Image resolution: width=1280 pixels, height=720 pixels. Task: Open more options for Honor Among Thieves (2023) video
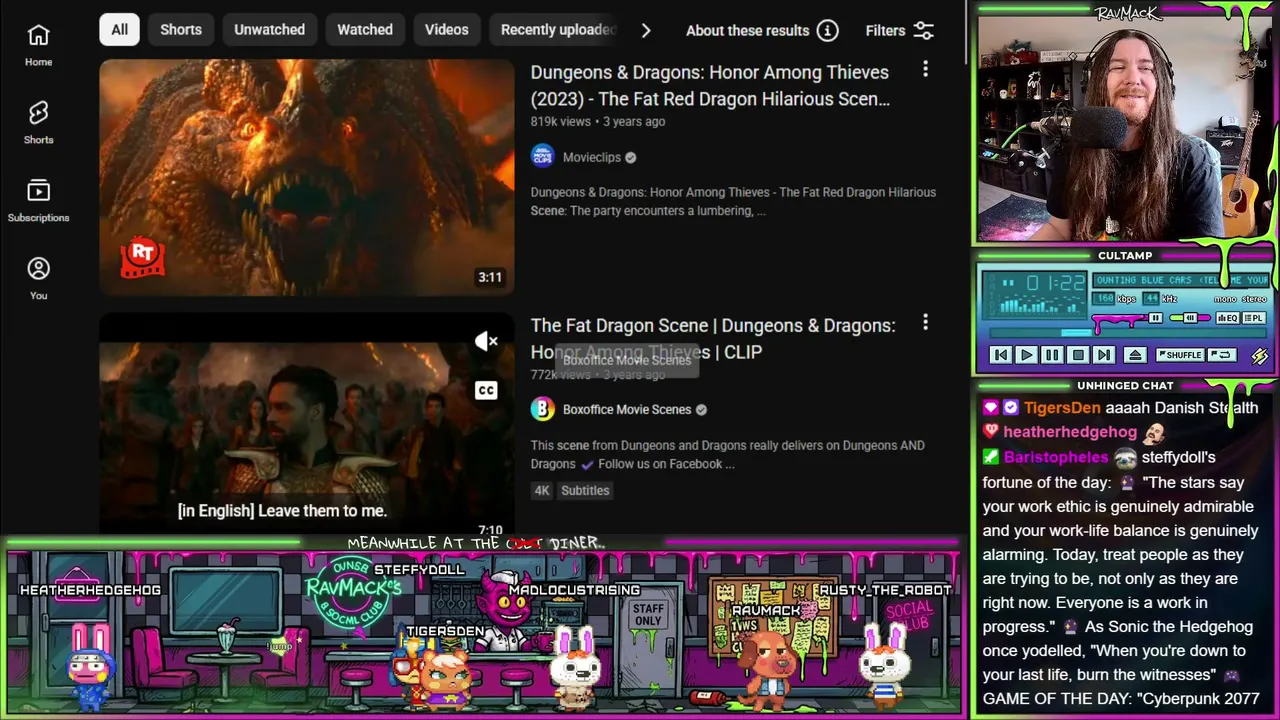(925, 69)
